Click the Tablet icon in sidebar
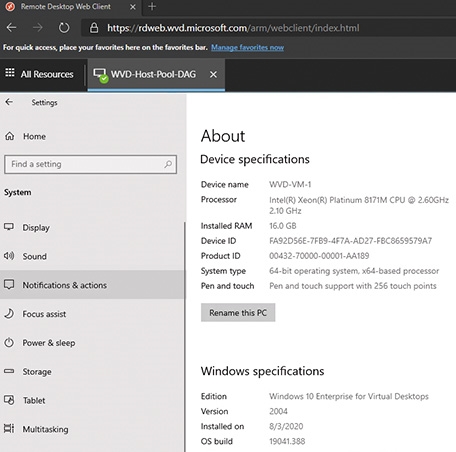 (x=9, y=400)
